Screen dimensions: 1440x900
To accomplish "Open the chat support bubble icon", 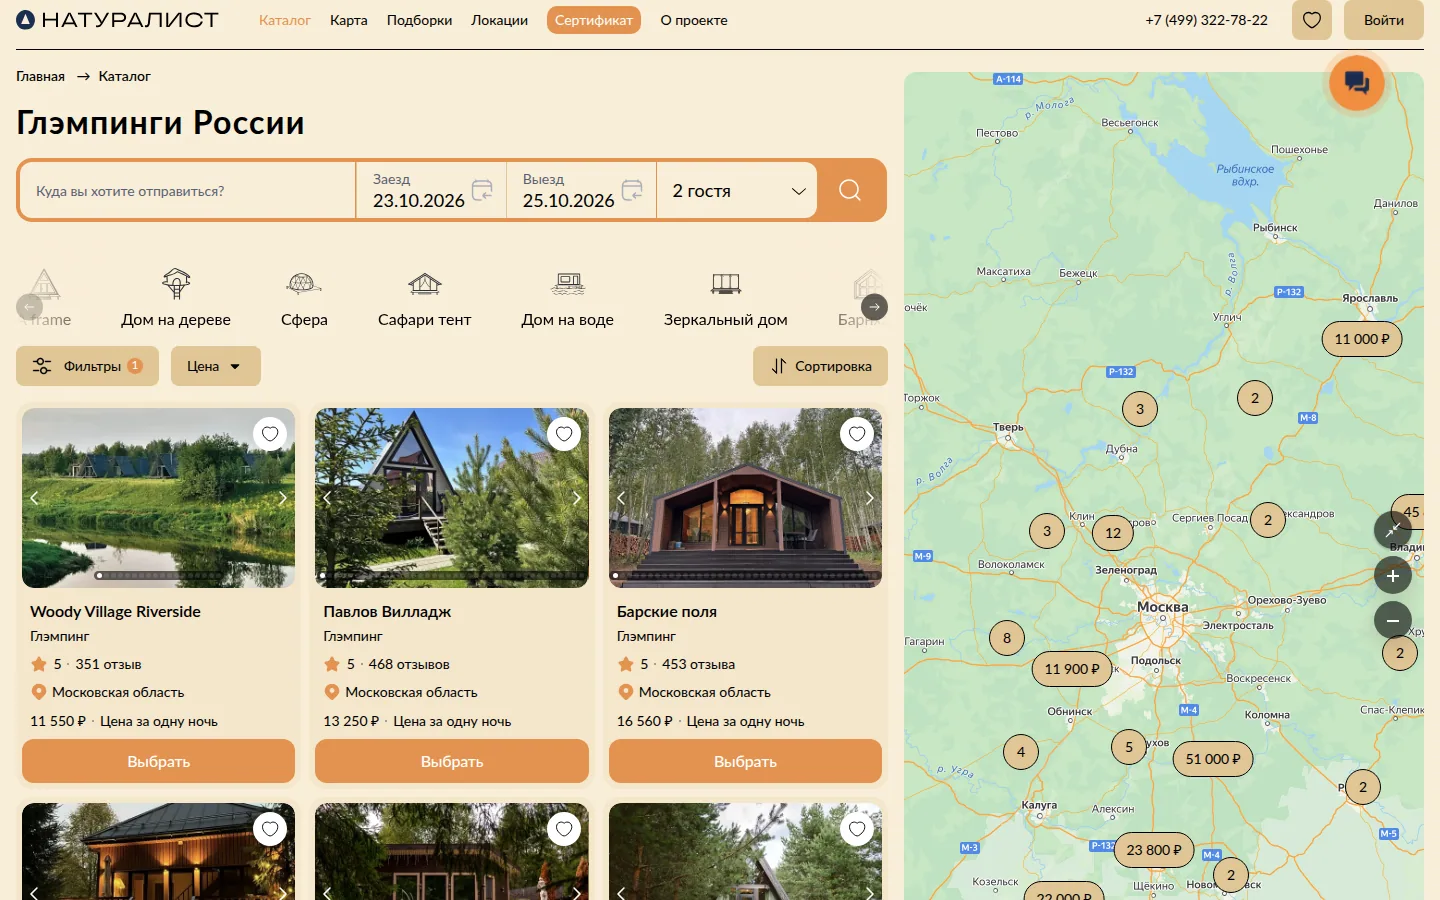I will (x=1357, y=82).
